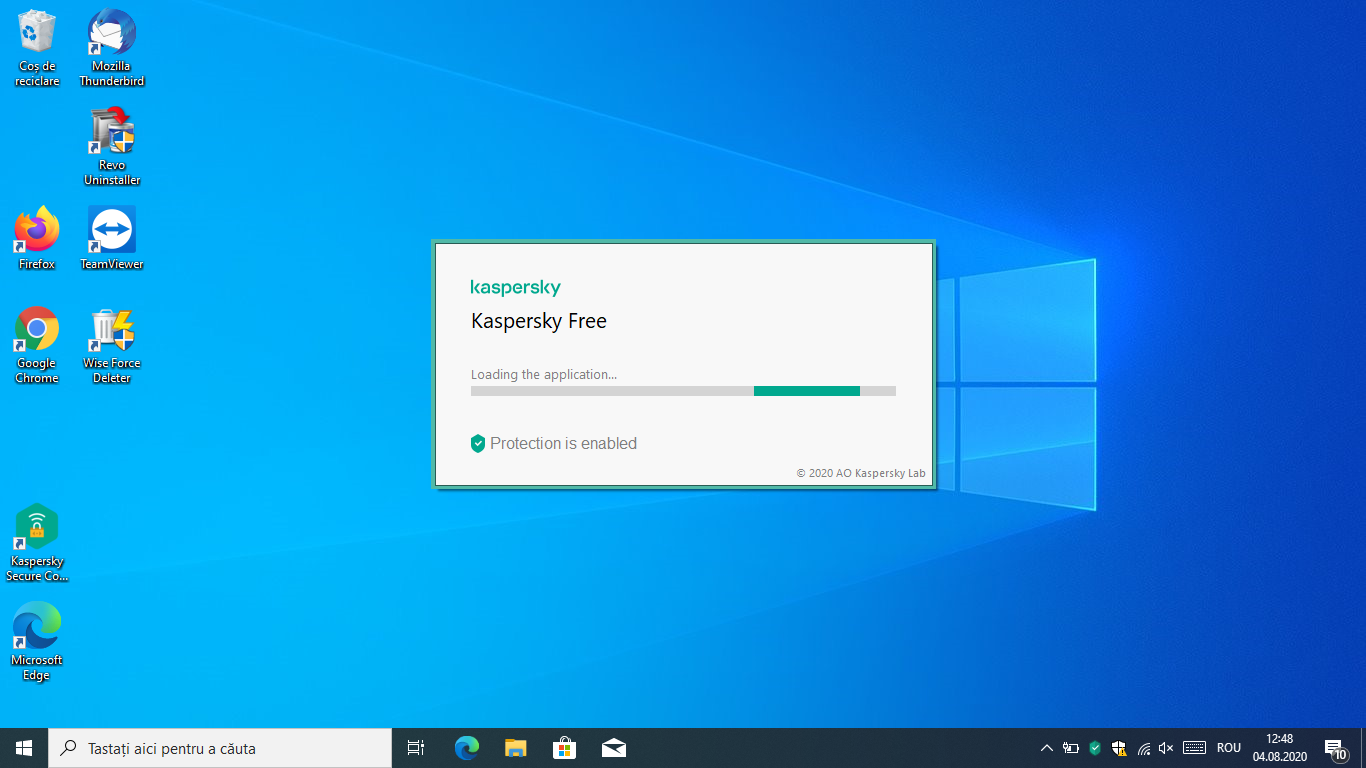Click the muted volume tray icon

tap(1166, 748)
